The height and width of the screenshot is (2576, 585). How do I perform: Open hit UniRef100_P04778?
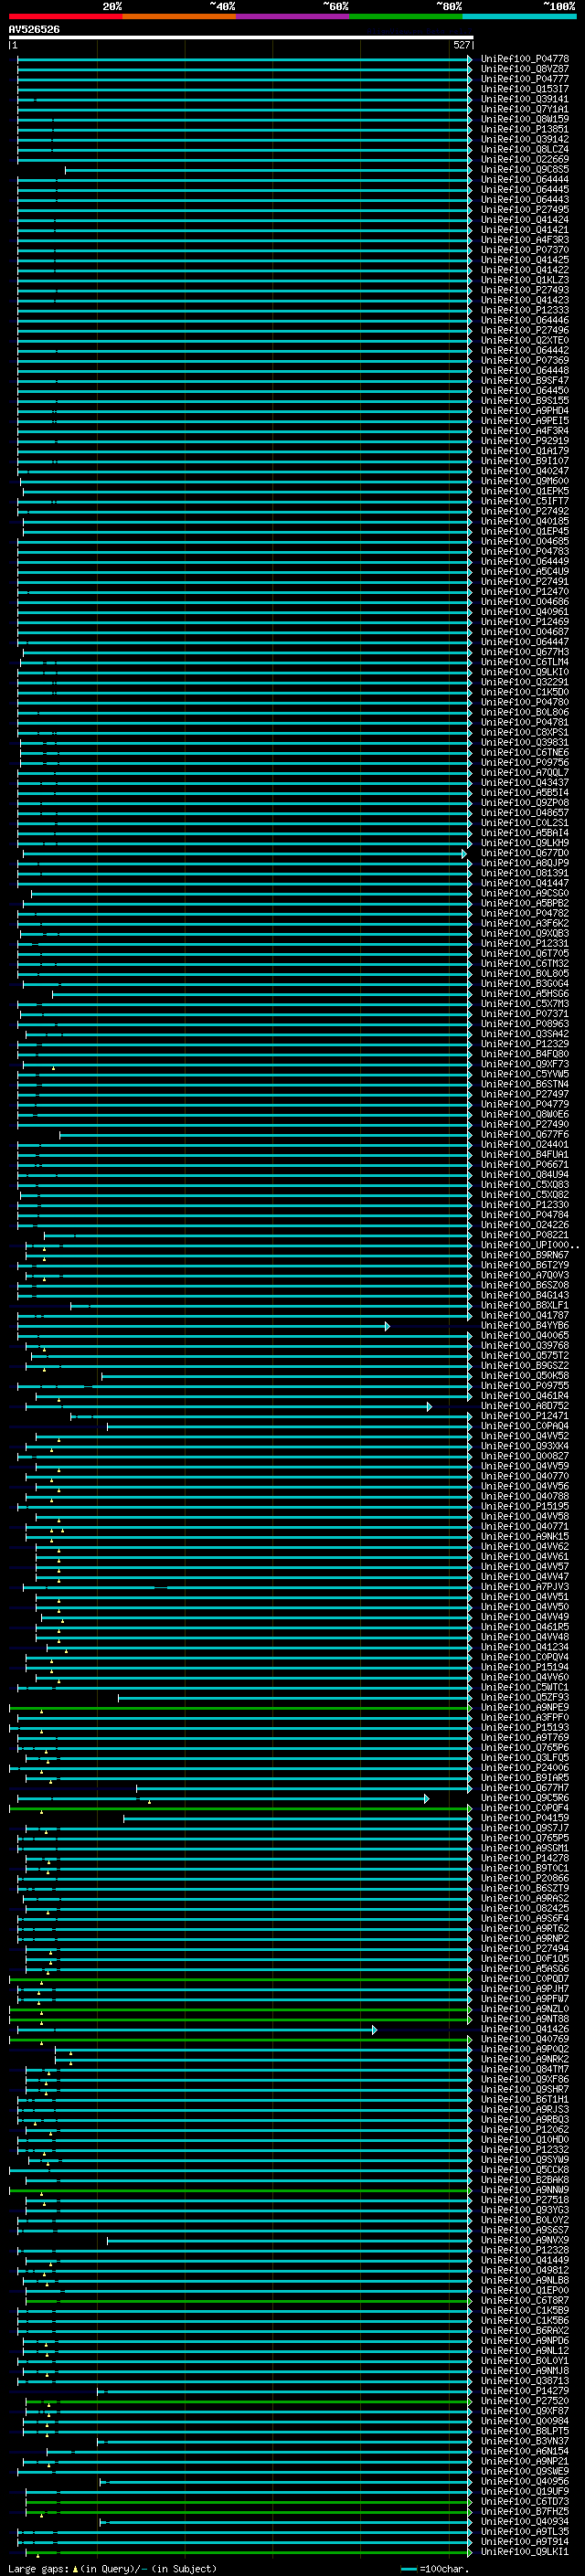[525, 59]
